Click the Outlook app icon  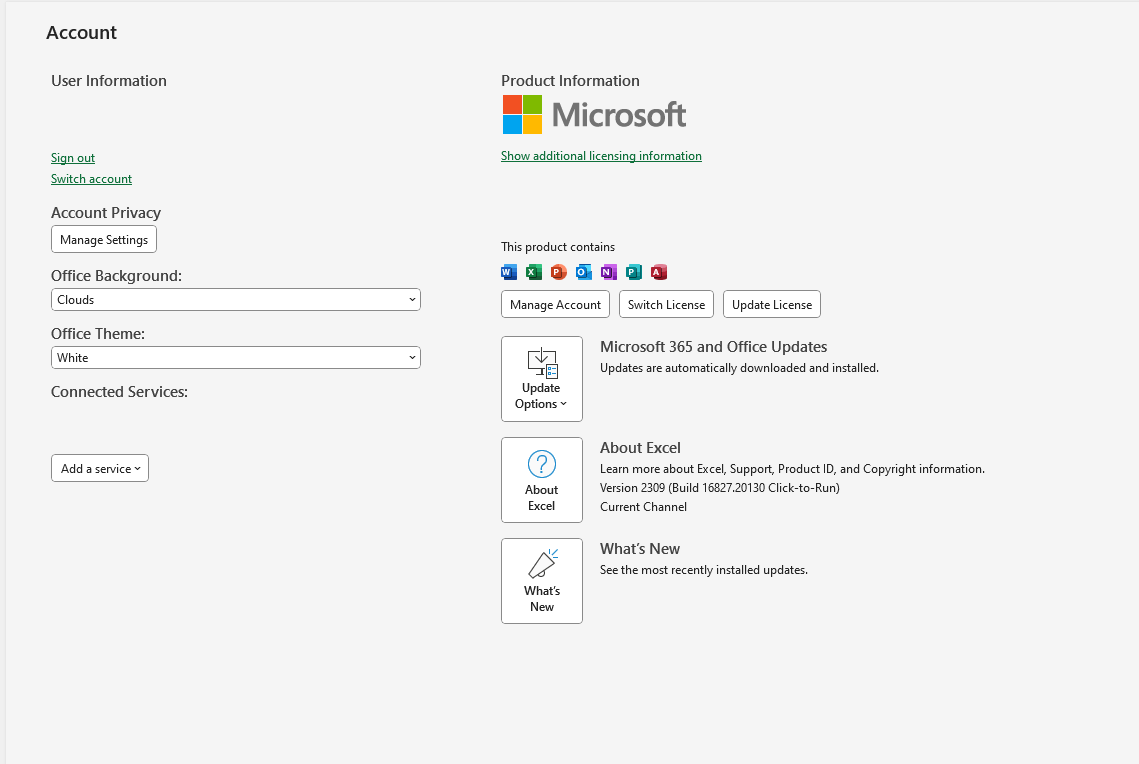pos(583,272)
